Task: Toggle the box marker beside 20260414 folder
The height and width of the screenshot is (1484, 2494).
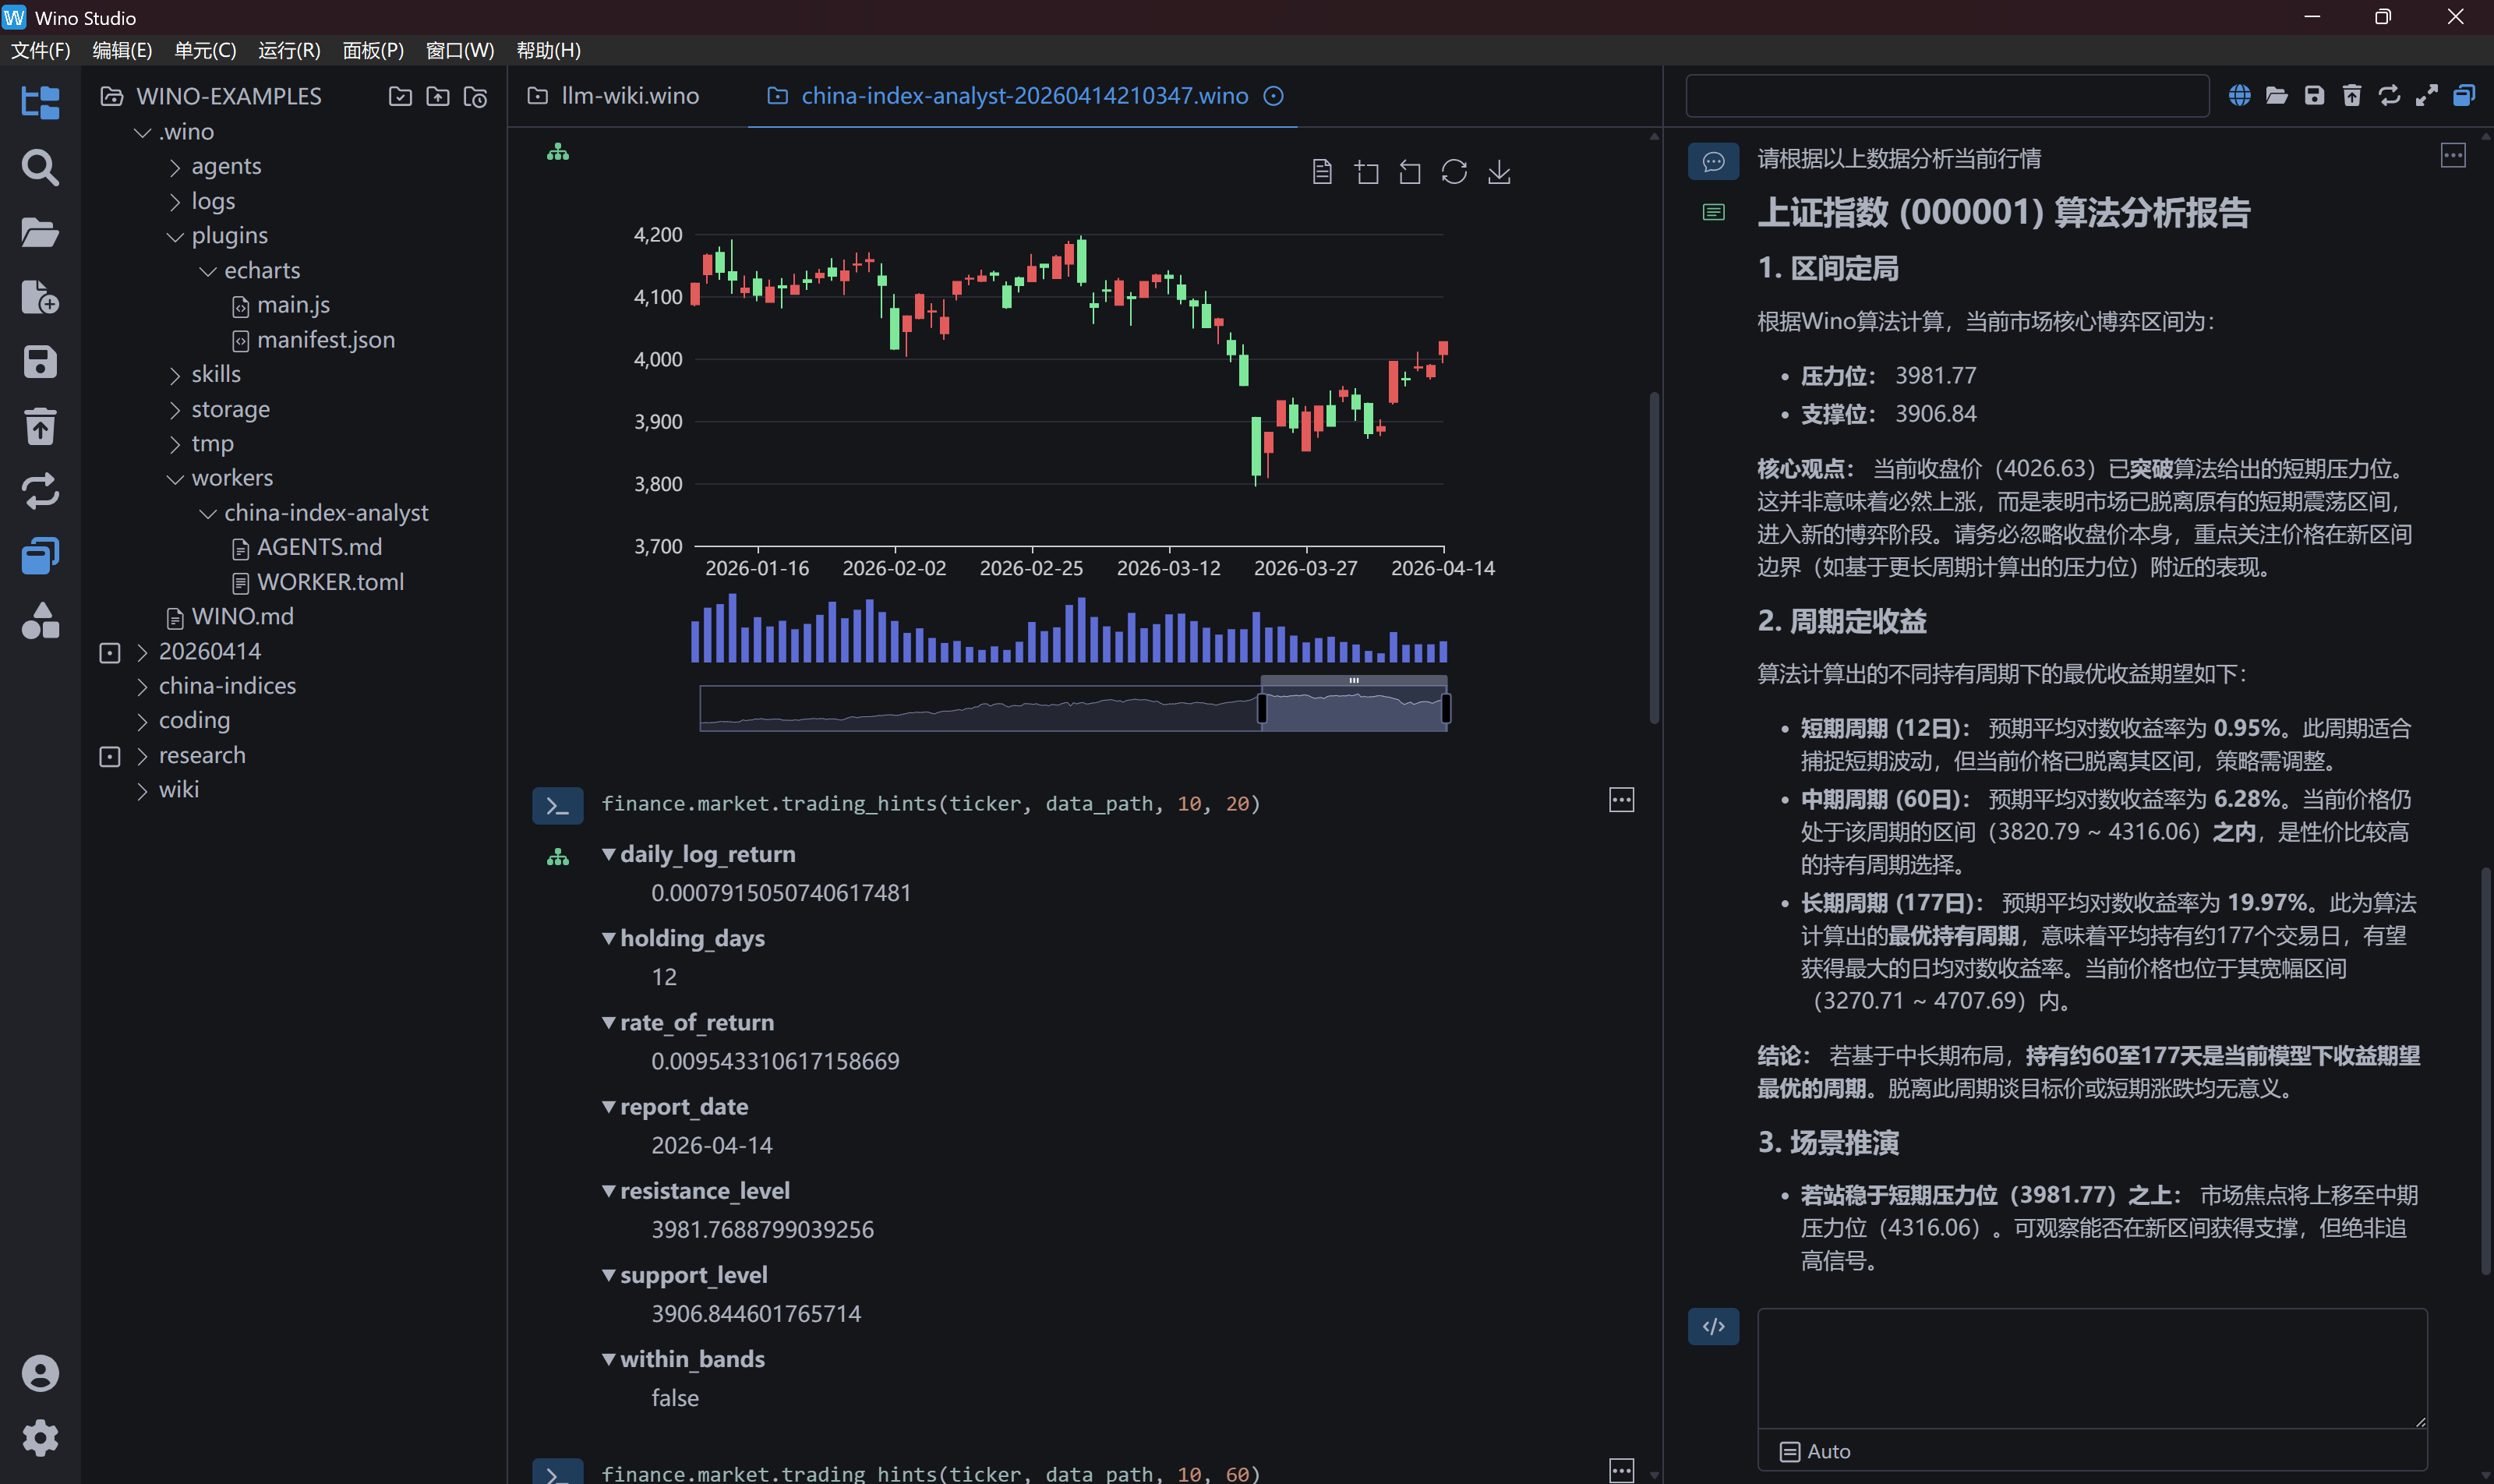Action: [x=110, y=653]
